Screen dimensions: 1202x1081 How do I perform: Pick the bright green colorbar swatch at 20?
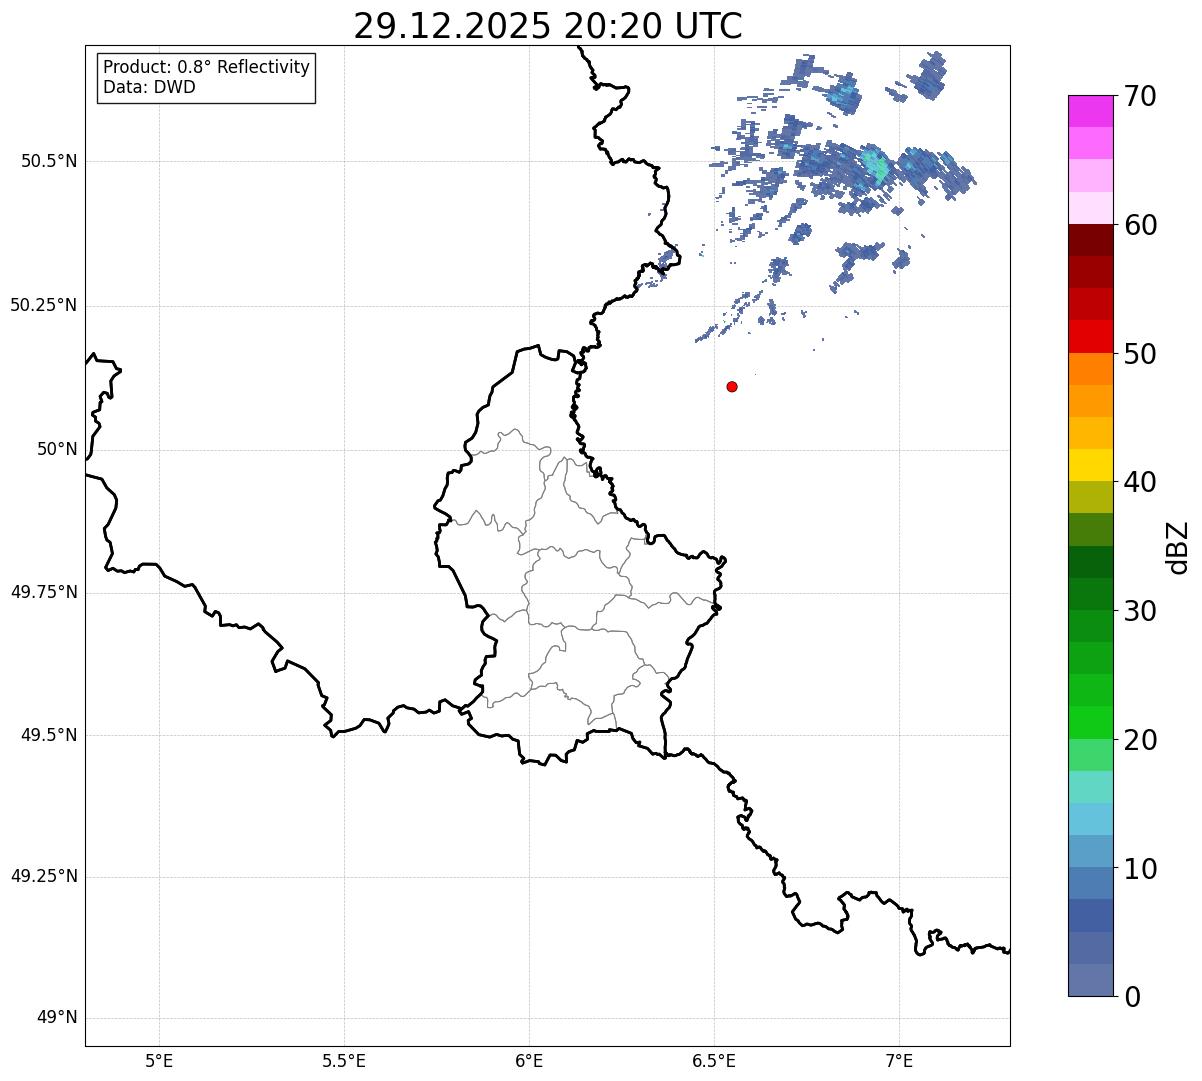tap(1090, 723)
